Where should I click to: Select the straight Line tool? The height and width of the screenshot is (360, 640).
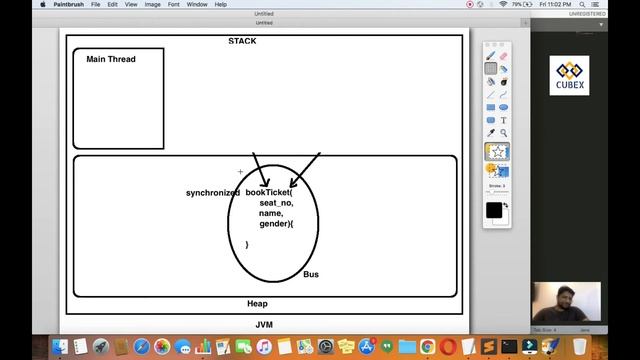[x=491, y=94]
